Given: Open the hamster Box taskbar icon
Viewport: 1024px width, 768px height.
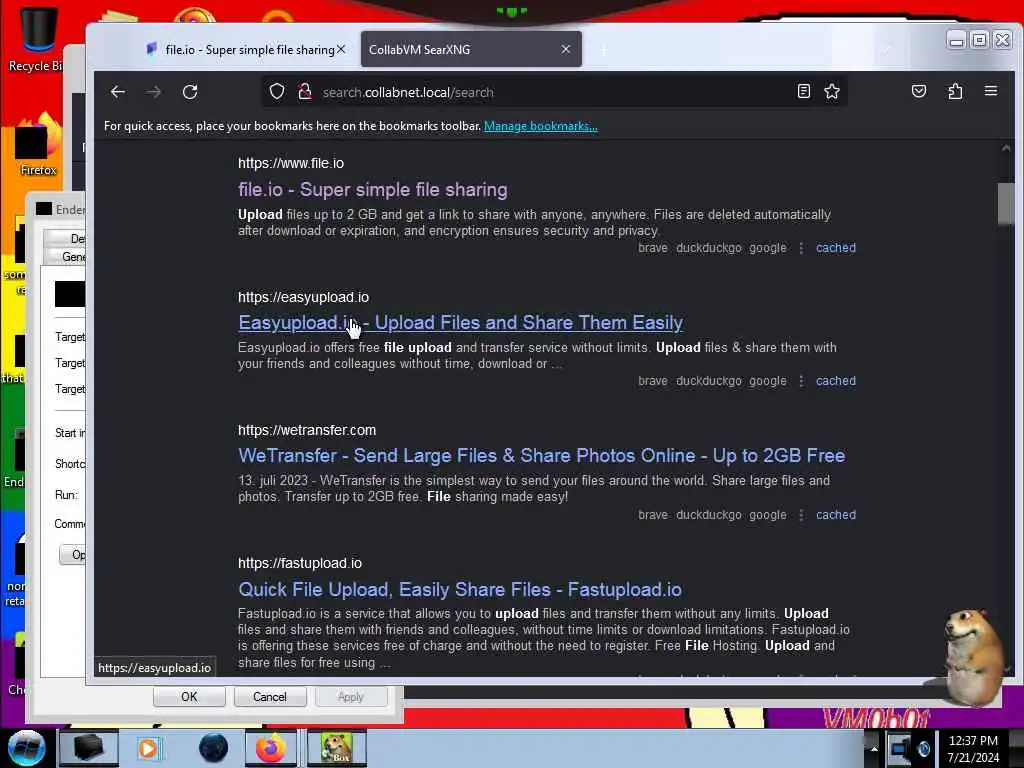Looking at the screenshot, I should pos(336,748).
